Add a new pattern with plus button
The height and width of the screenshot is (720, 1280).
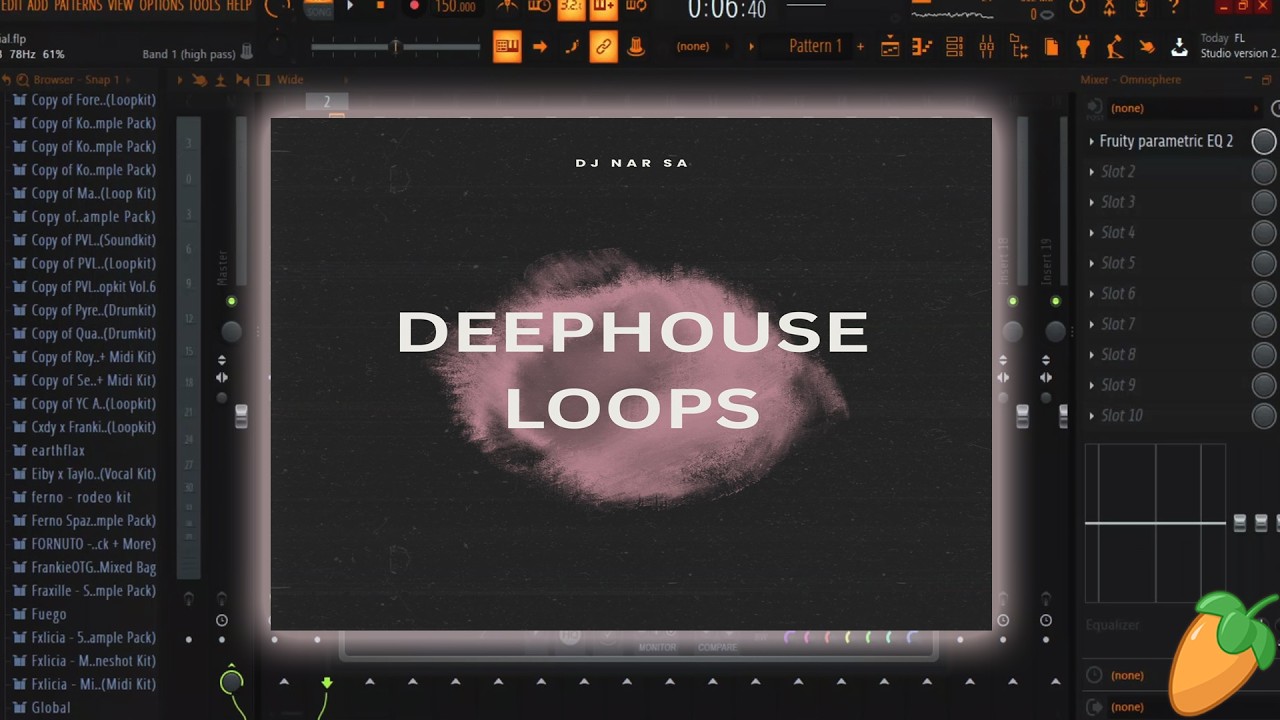pyautogui.click(x=860, y=46)
